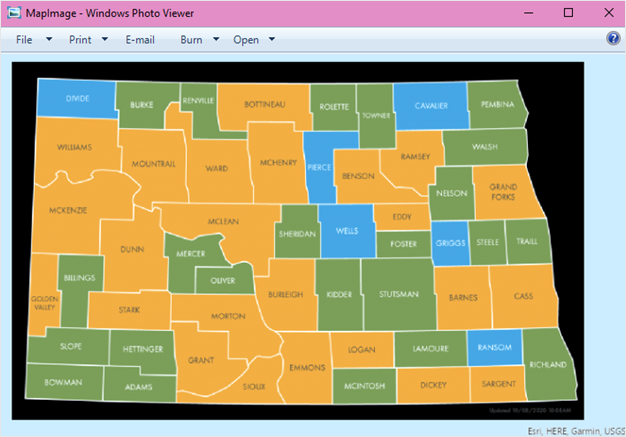
Task: Select the blue Cavalier county region
Action: tap(430, 104)
